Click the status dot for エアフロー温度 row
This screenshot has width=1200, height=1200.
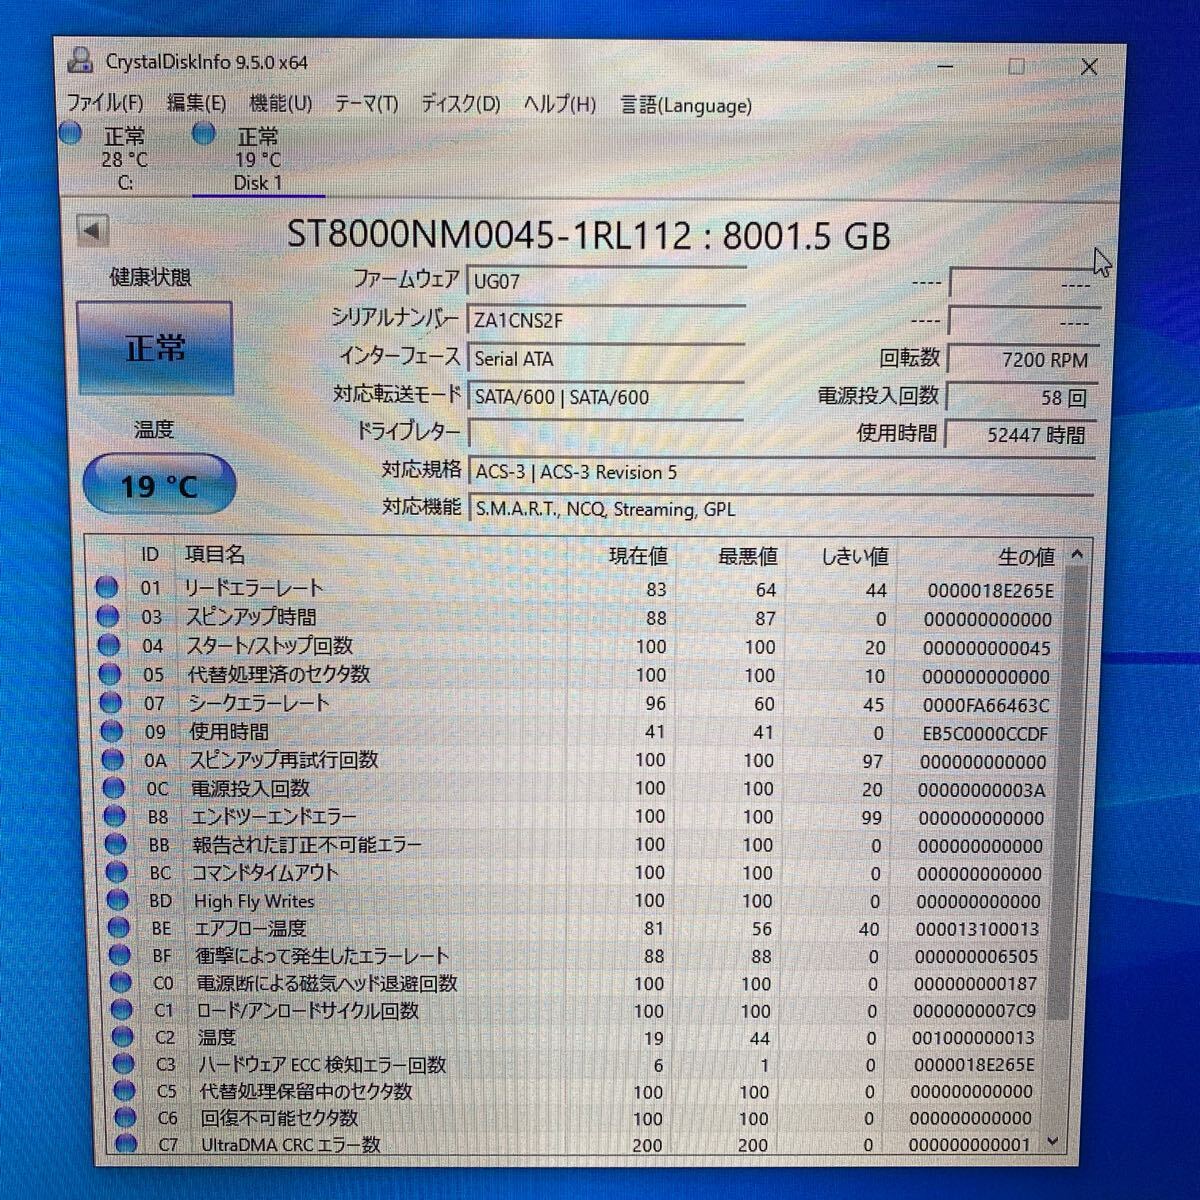pyautogui.click(x=118, y=929)
